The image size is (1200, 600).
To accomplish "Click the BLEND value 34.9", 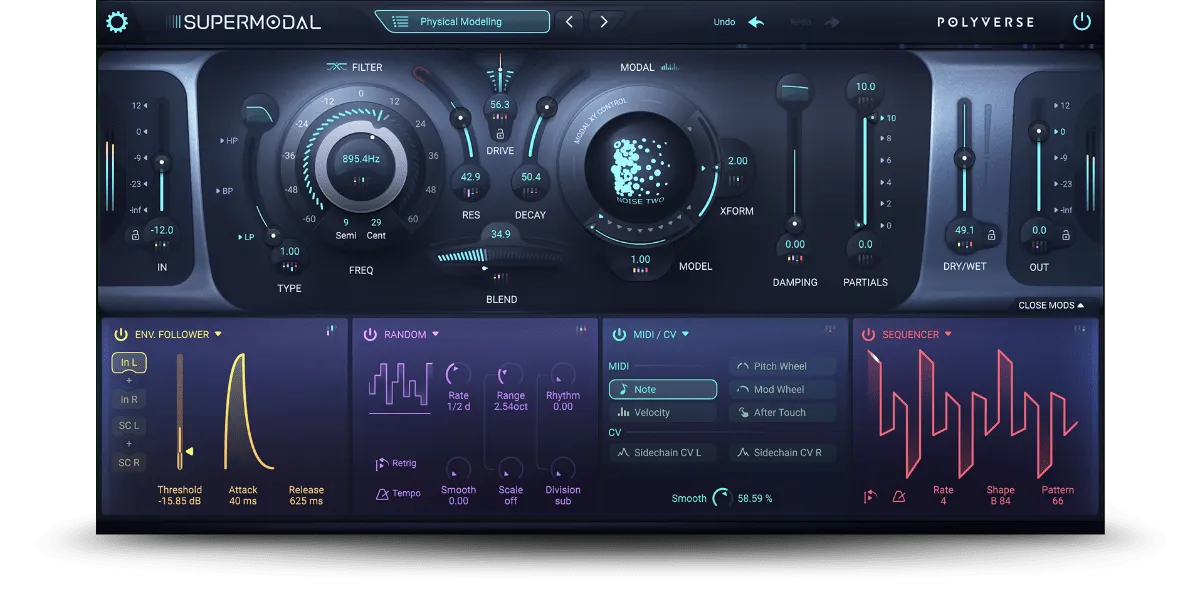I will click(x=501, y=234).
